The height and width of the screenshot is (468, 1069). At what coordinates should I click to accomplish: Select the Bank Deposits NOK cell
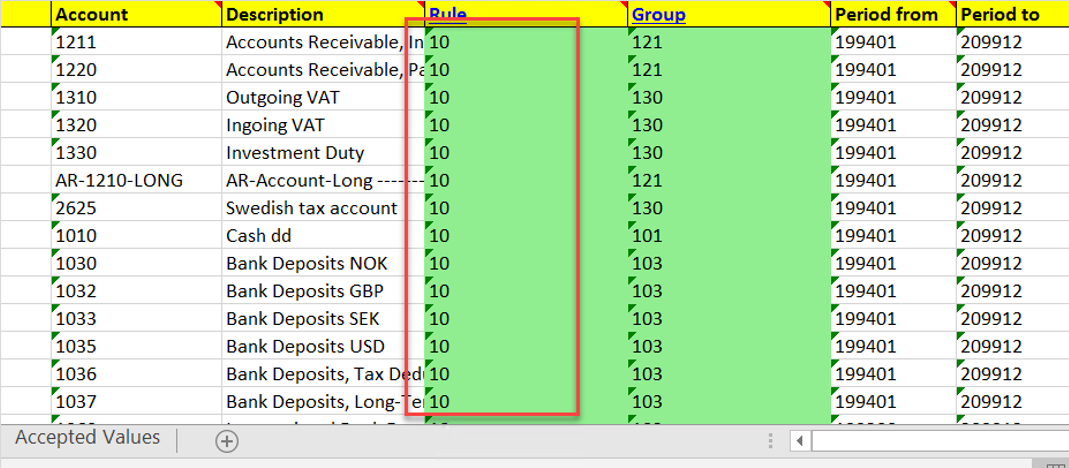click(322, 263)
